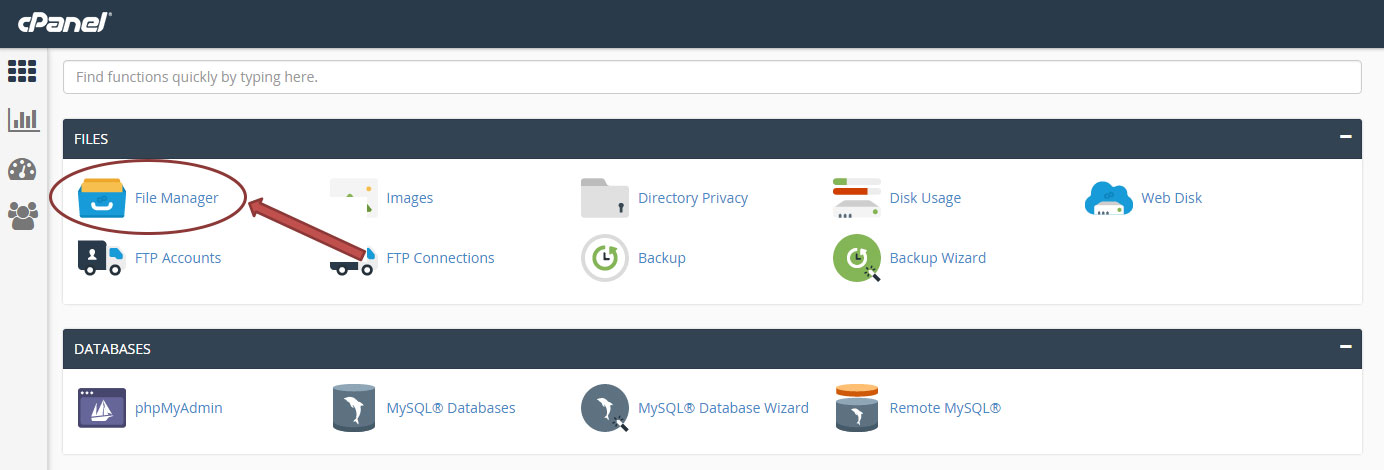Open Dashboard gauge in sidebar
This screenshot has width=1384, height=470.
point(22,169)
